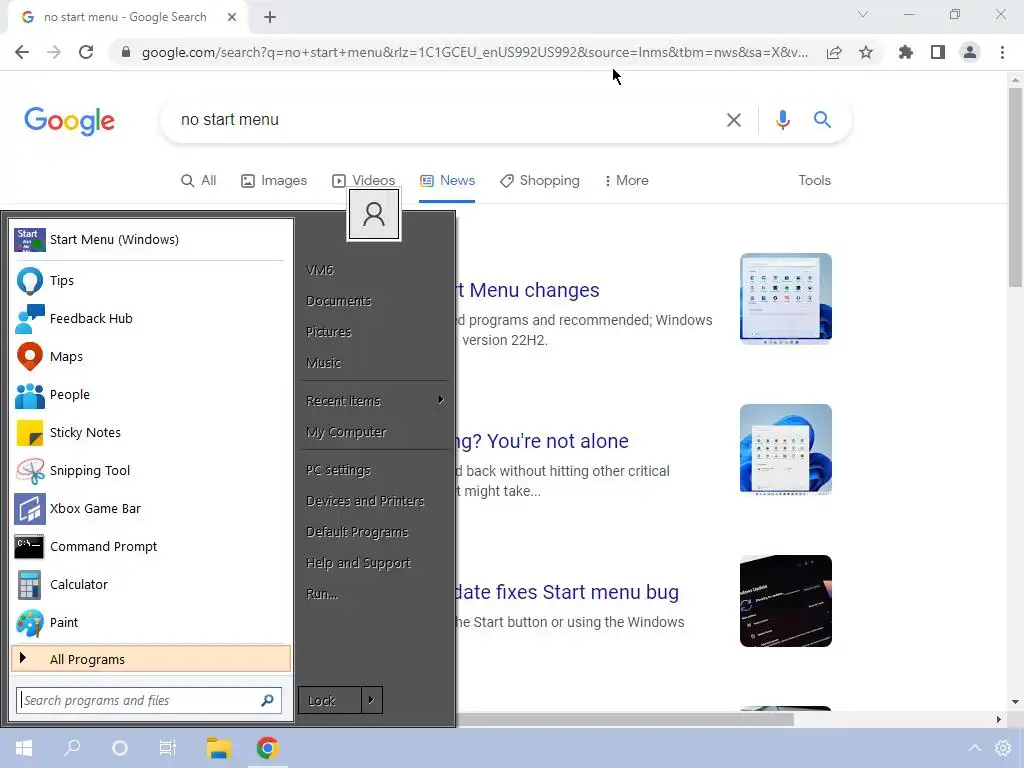Submit search with the blue magnifier icon
1024x768 pixels.
(822, 120)
